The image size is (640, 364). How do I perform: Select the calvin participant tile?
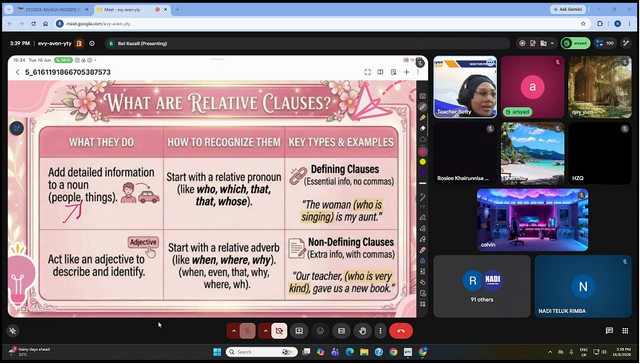533,220
